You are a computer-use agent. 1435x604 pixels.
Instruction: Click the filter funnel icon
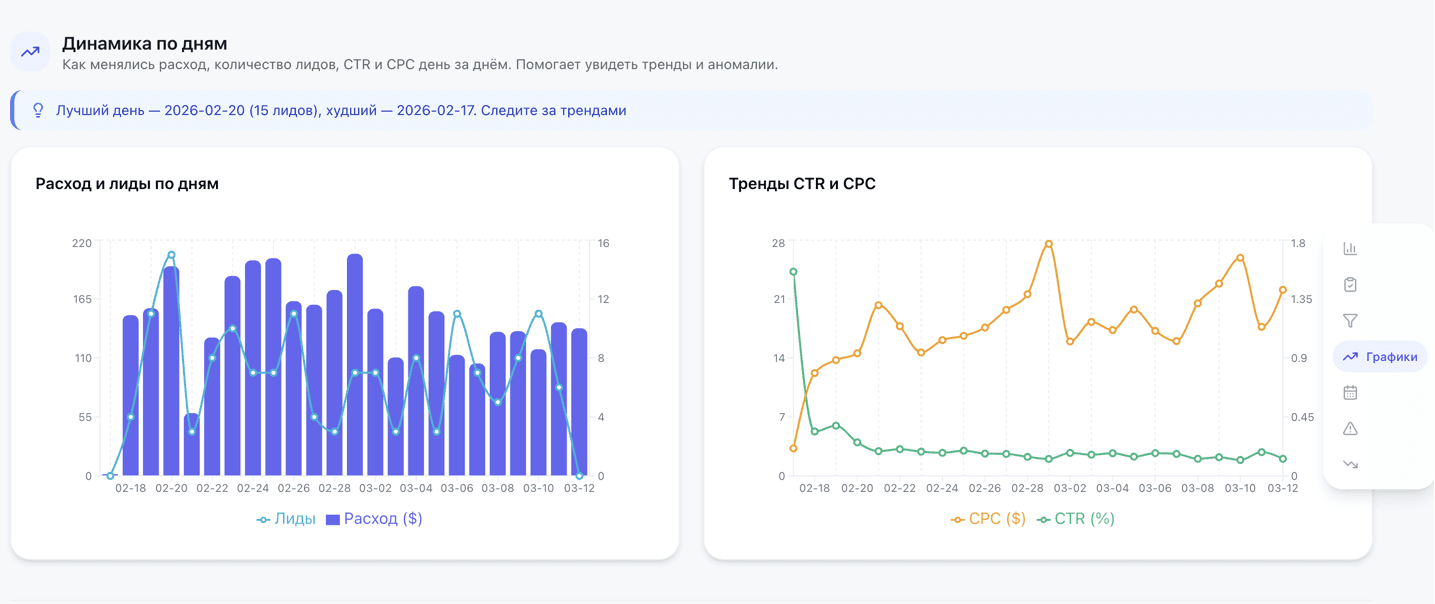[1350, 320]
